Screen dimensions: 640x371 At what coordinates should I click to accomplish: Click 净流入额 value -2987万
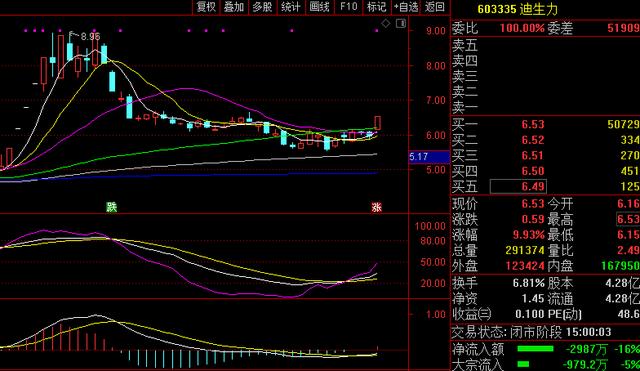click(x=587, y=349)
